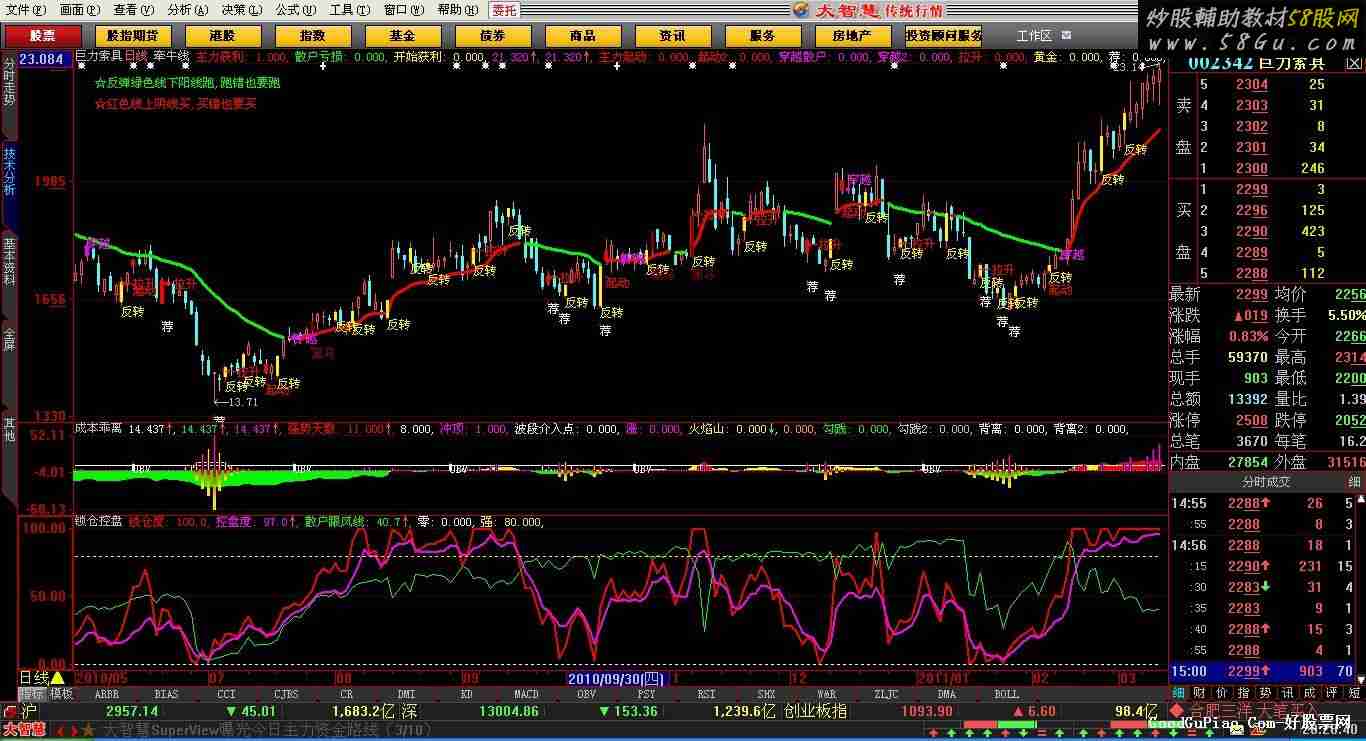Select the 财 tab under quote panel
The image size is (1366, 741).
click(x=1199, y=693)
